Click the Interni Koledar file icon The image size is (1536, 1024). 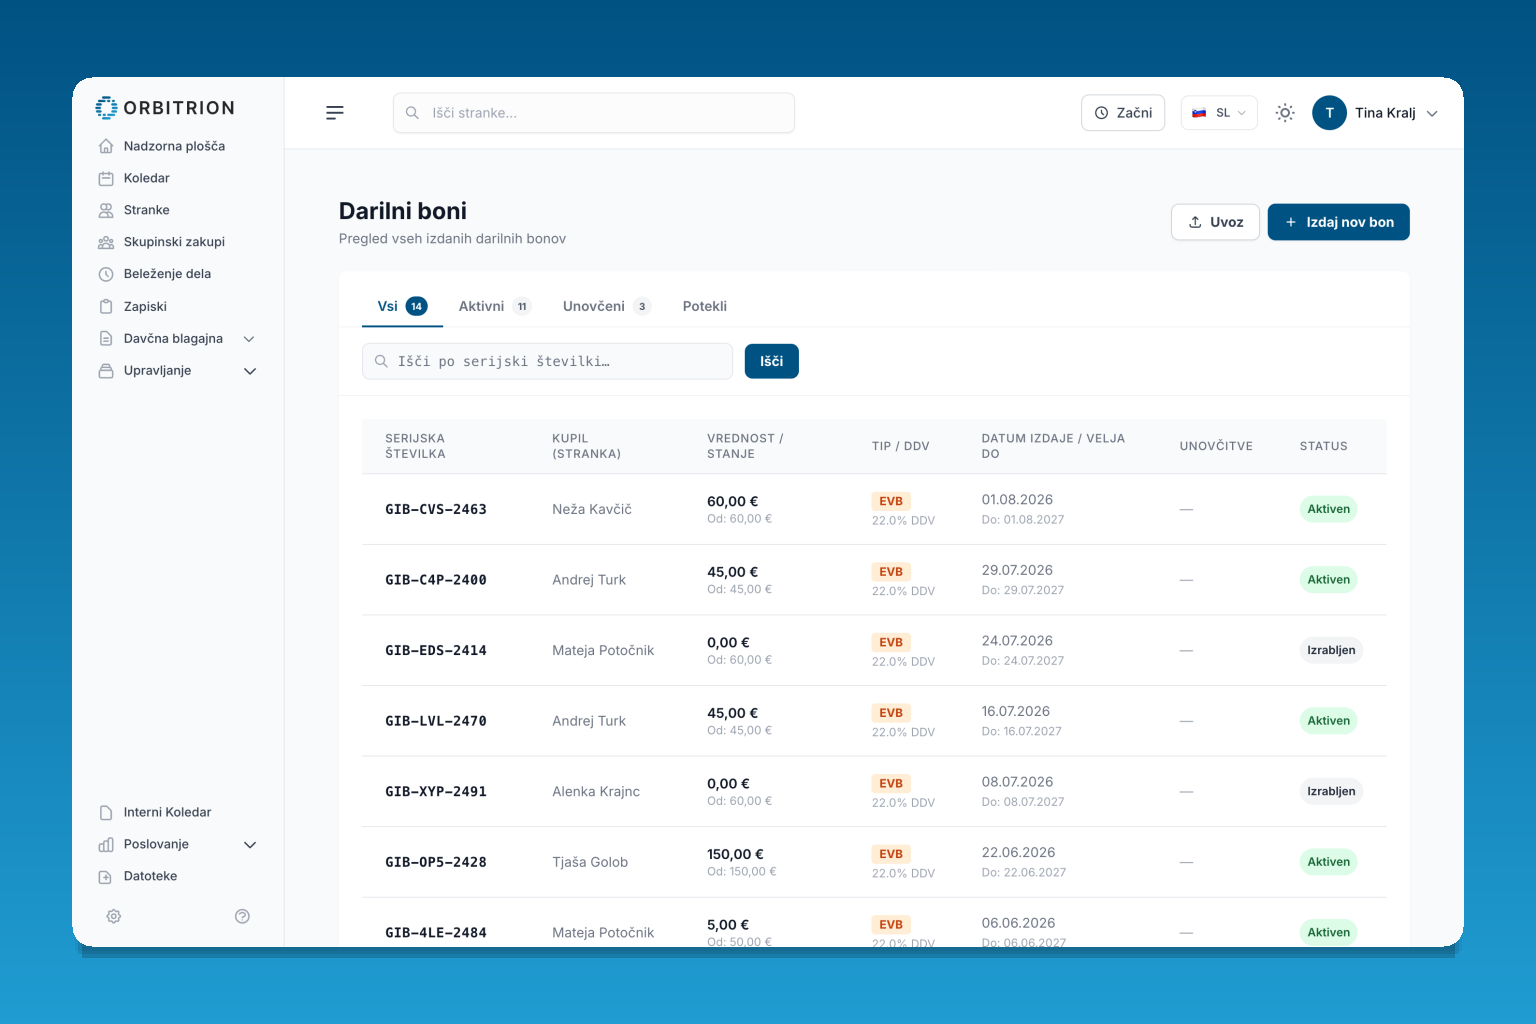click(106, 812)
